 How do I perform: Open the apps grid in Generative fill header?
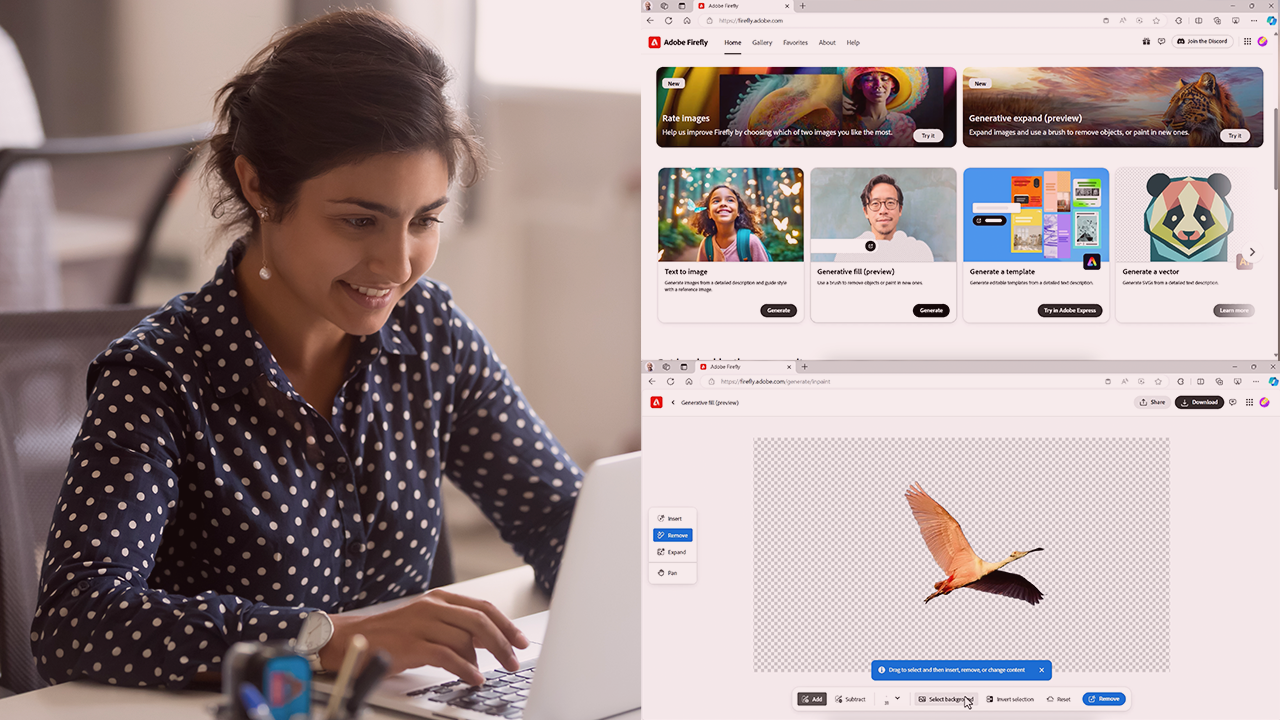[x=1249, y=402]
